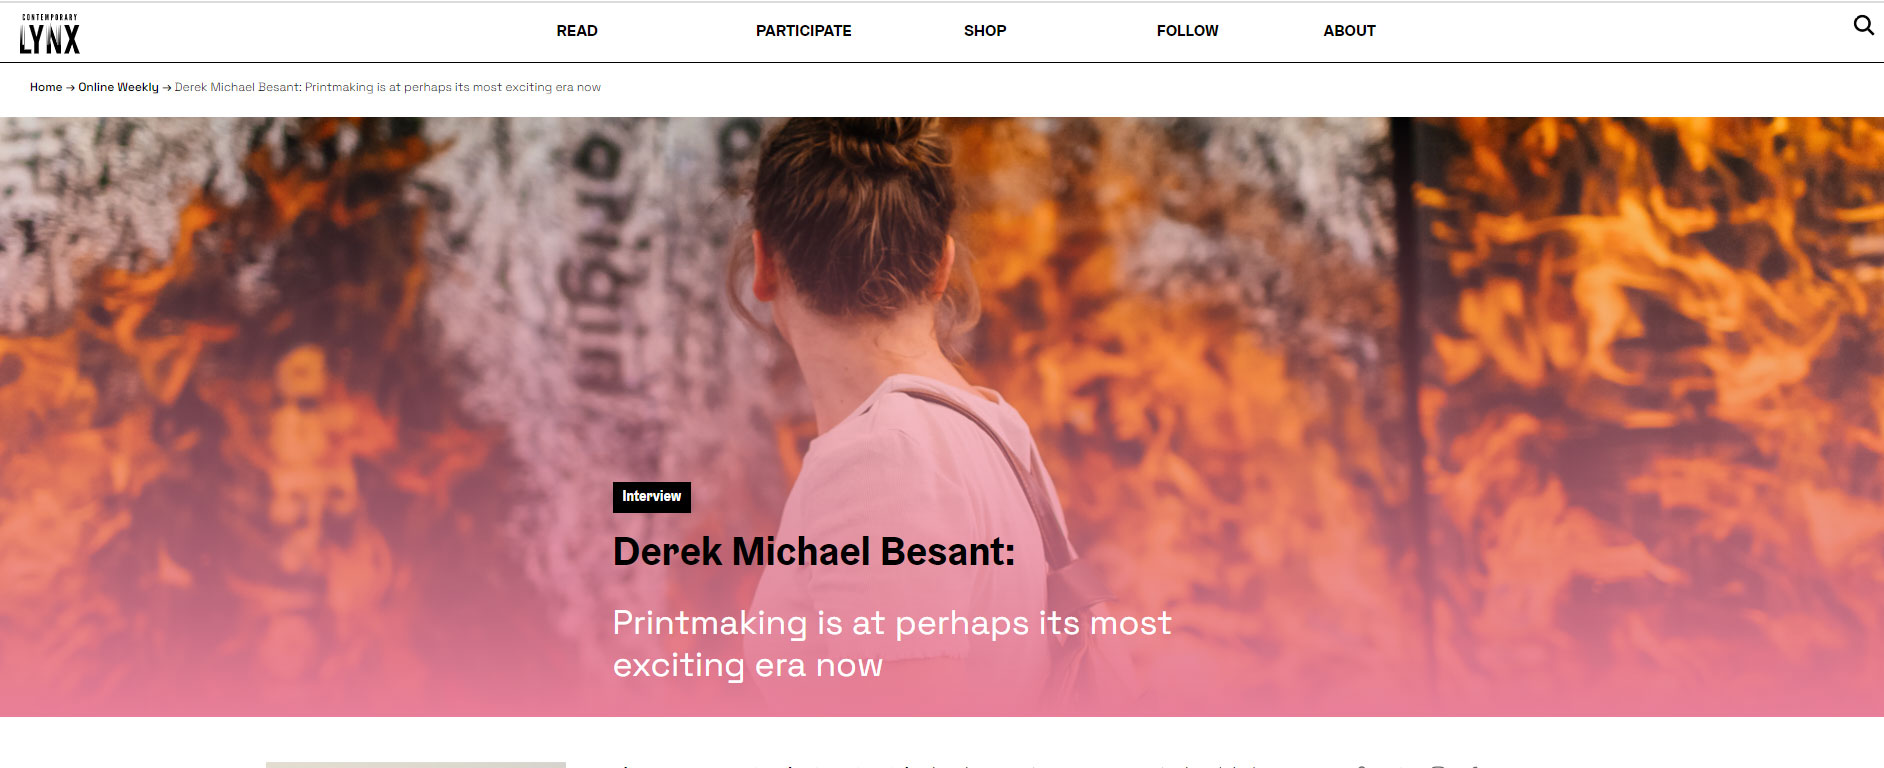
Task: Open the partially visible bottom thumbnail image
Action: pyautogui.click(x=416, y=765)
